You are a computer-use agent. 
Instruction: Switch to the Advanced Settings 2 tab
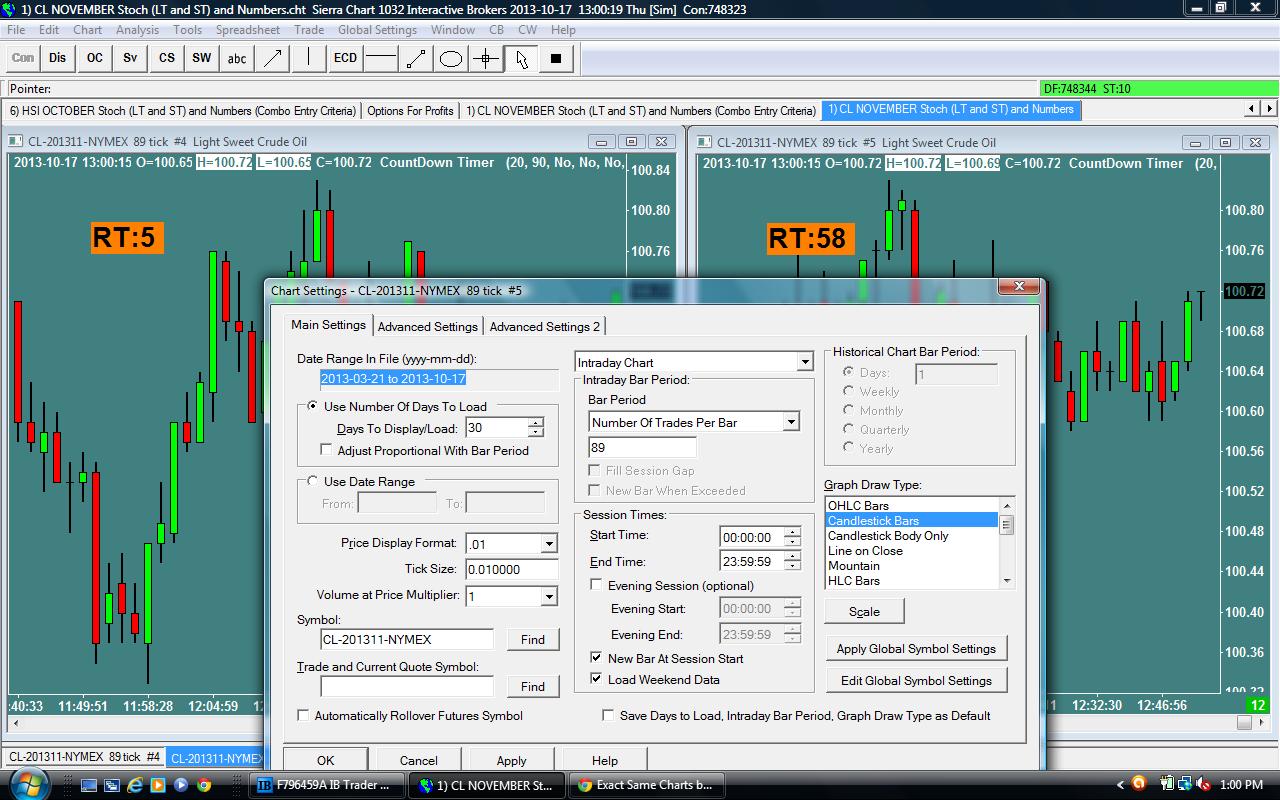[544, 326]
